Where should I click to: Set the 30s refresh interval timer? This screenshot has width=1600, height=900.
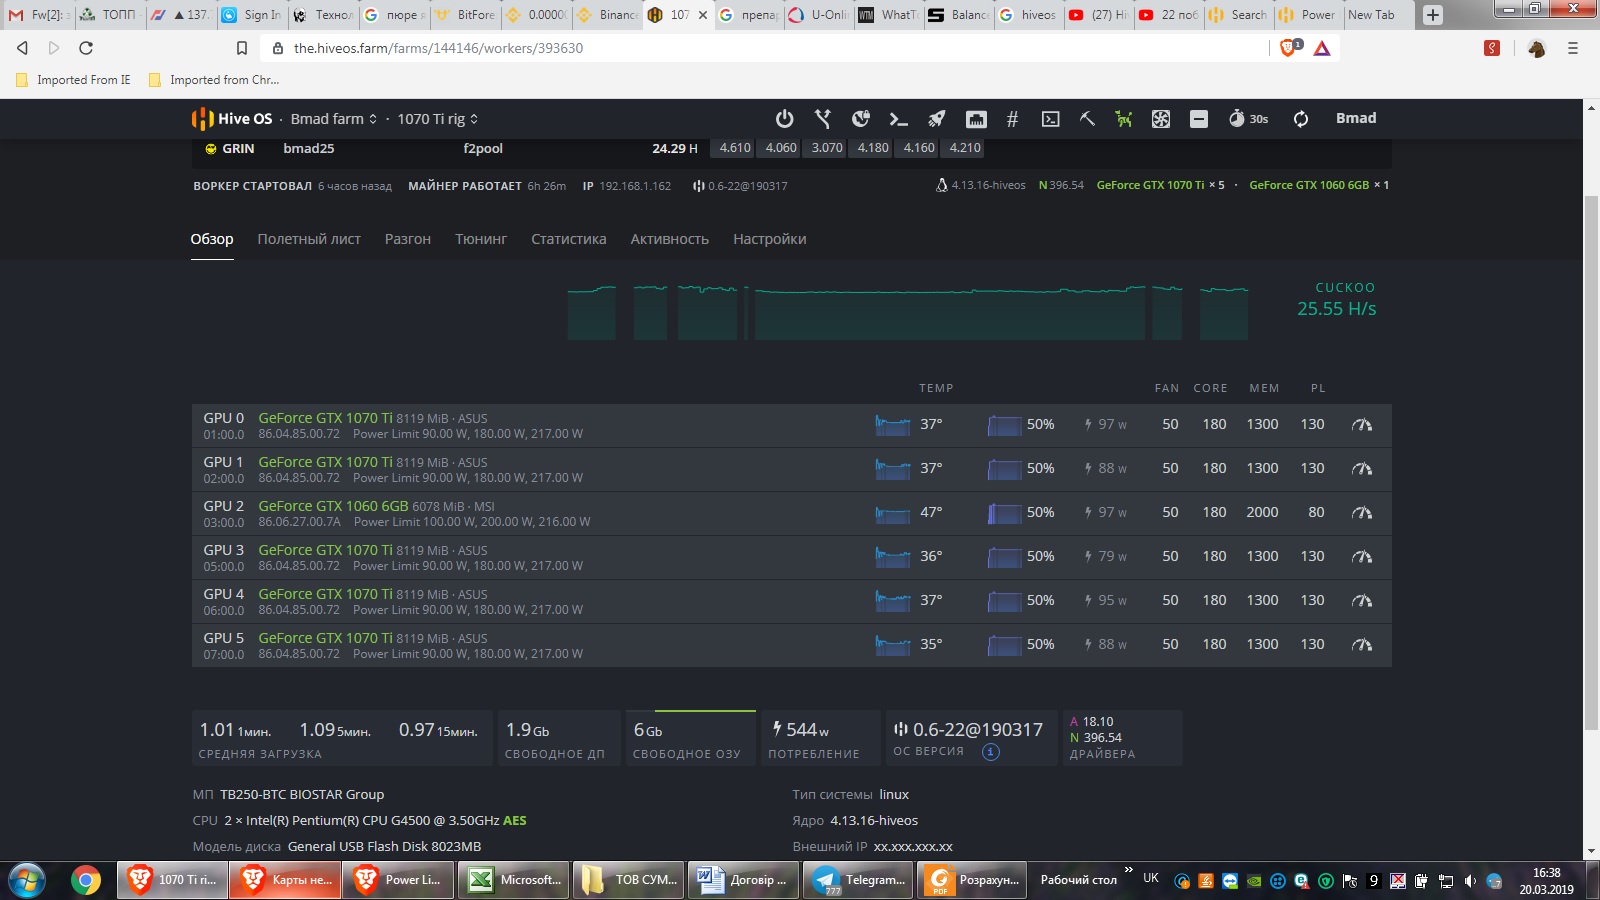point(1248,119)
